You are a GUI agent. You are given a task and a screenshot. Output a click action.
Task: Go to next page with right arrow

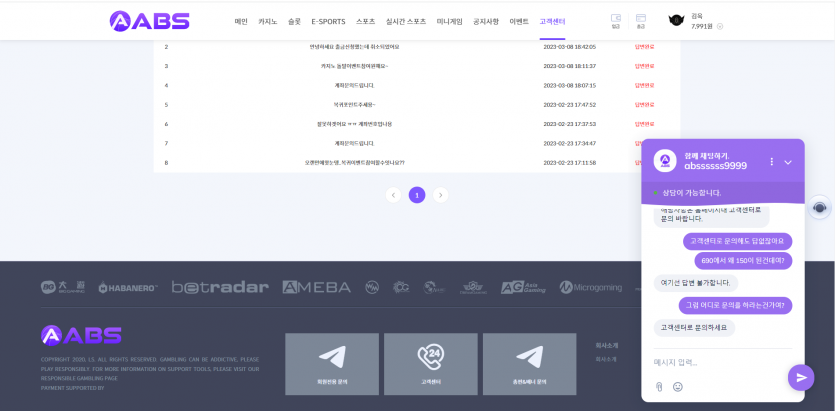440,195
